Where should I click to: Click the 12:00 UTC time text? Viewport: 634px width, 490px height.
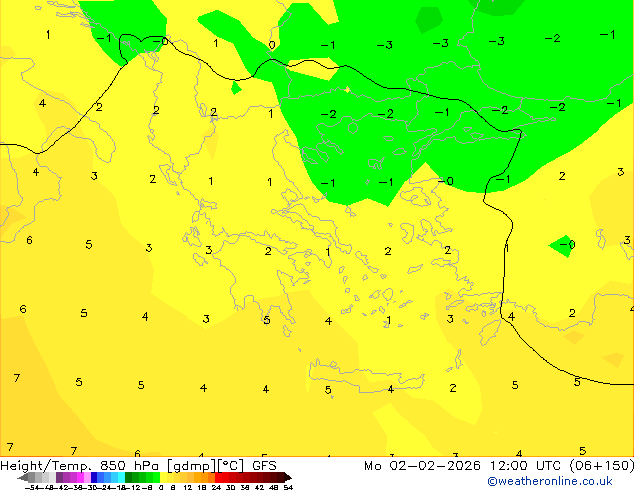[x=526, y=466]
